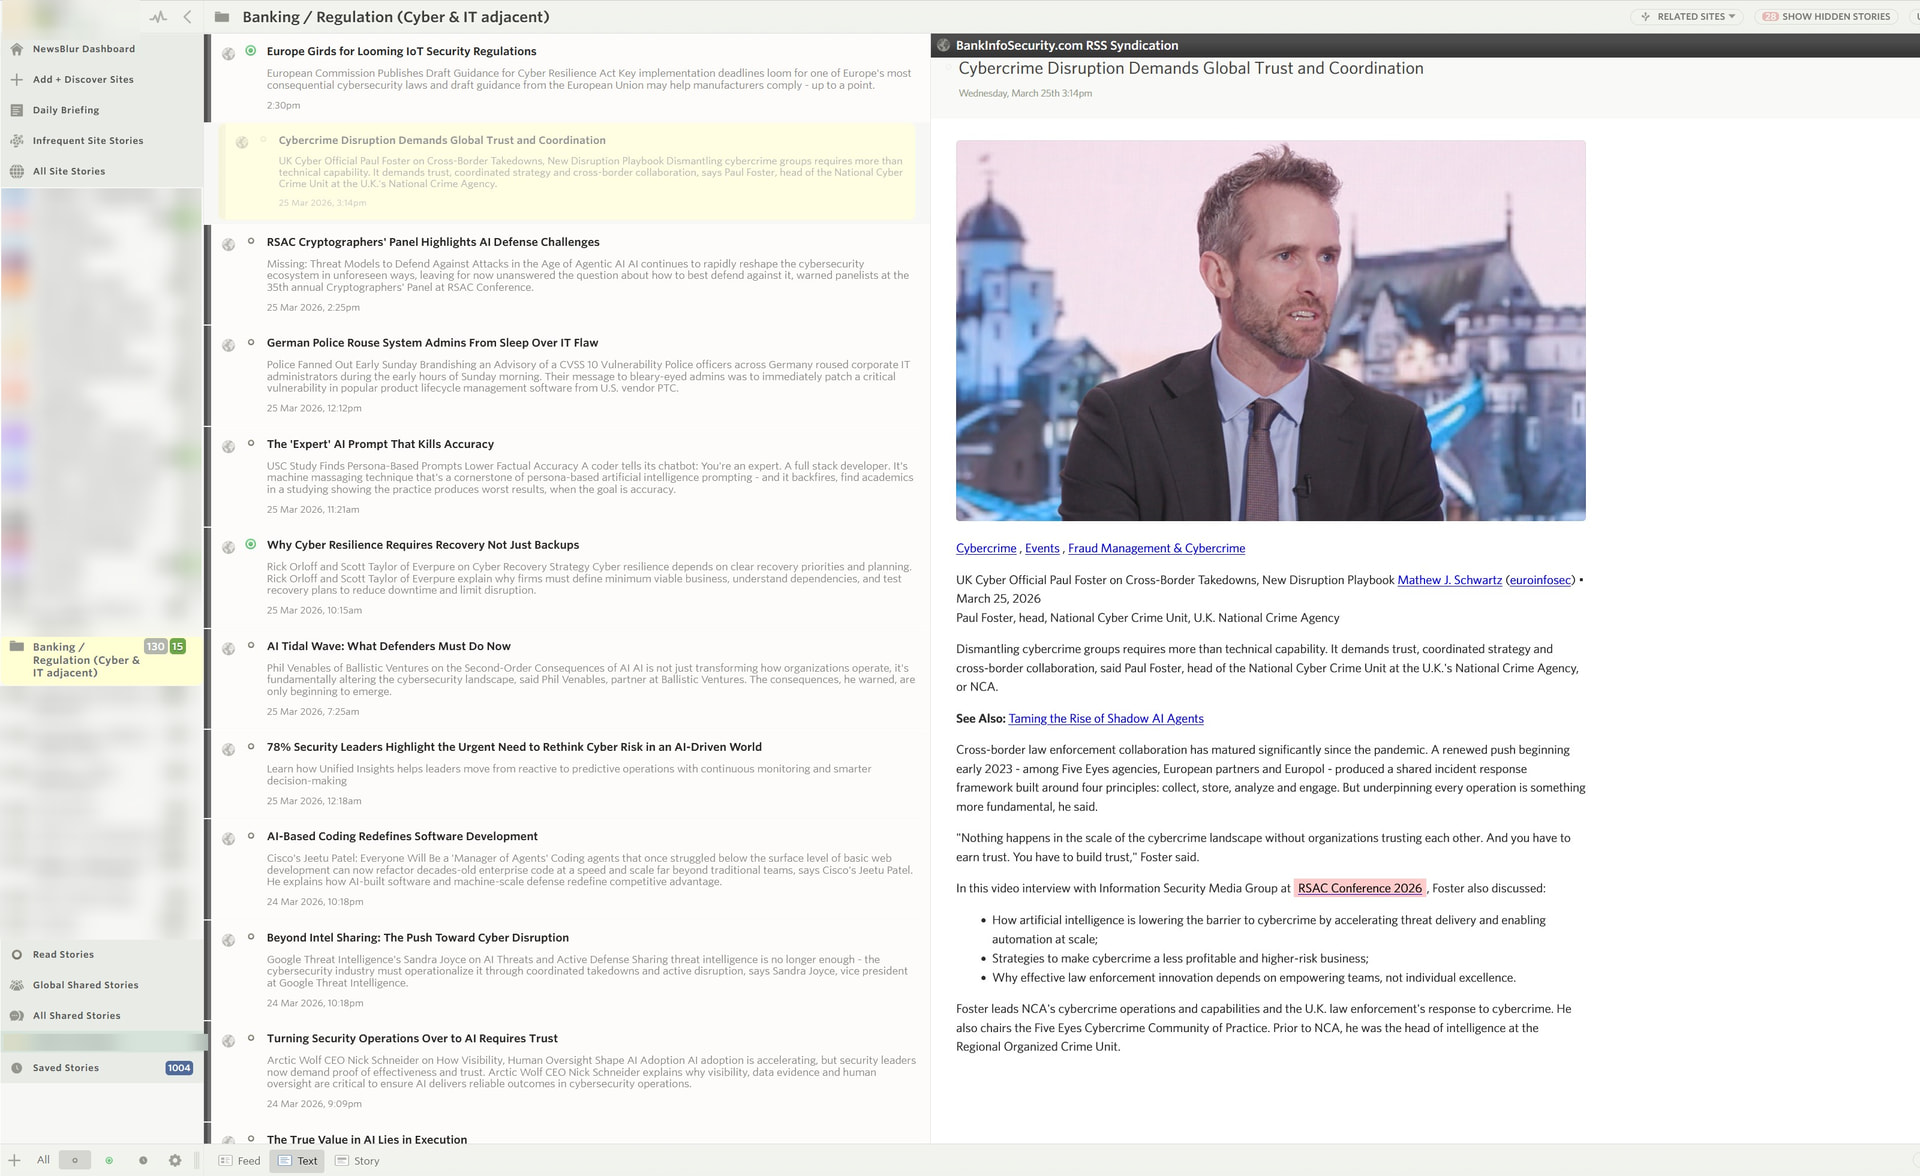Image resolution: width=1920 pixels, height=1176 pixels.
Task: Filter to focus stories with green dot
Action: tap(109, 1160)
